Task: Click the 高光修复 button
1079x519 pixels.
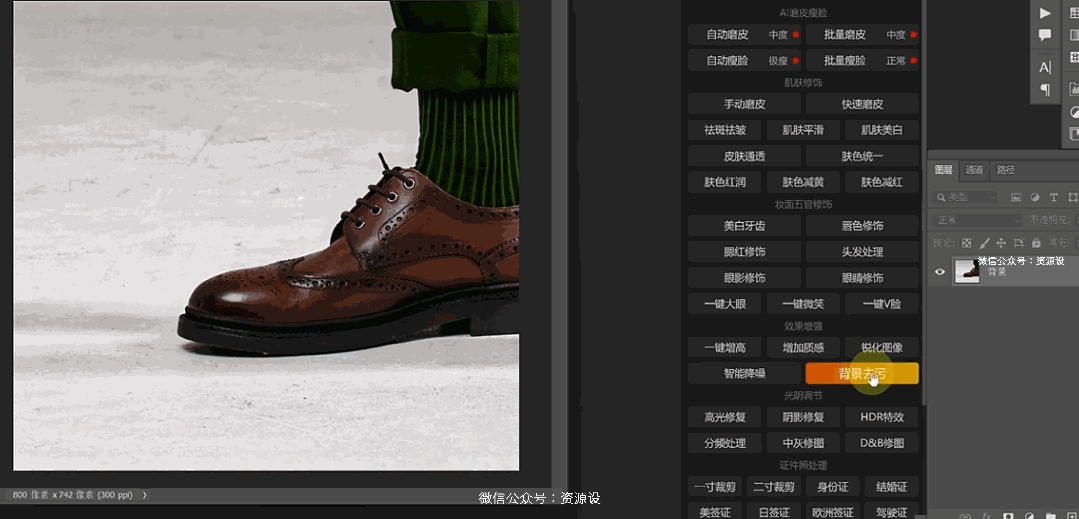Action: (725, 417)
